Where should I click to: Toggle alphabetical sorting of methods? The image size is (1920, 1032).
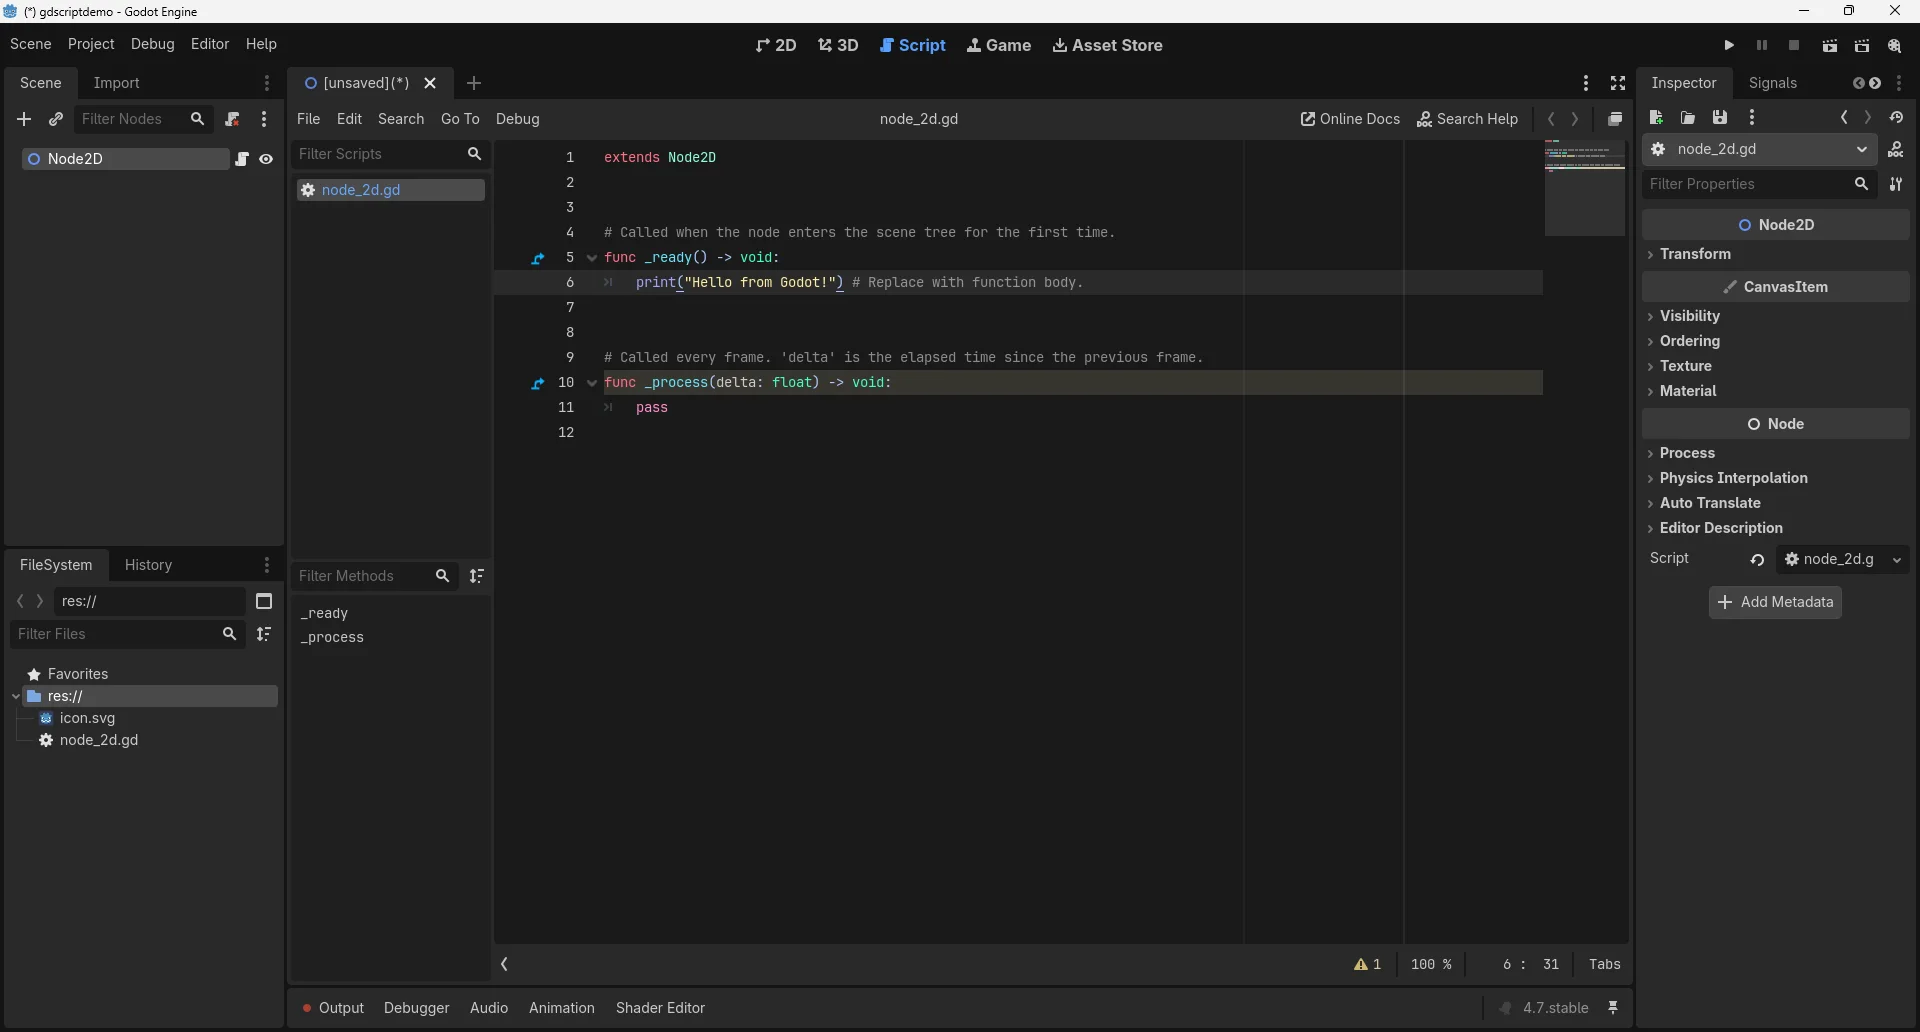click(x=477, y=576)
